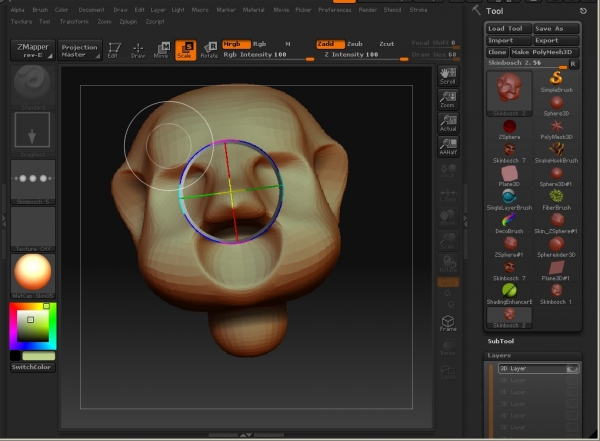The image size is (600, 441).
Task: Open the Zplugin menu
Action: (x=128, y=22)
